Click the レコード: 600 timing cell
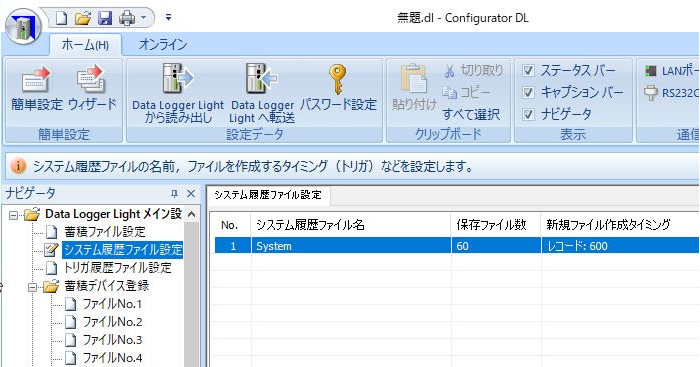The width and height of the screenshot is (700, 367). (x=620, y=246)
